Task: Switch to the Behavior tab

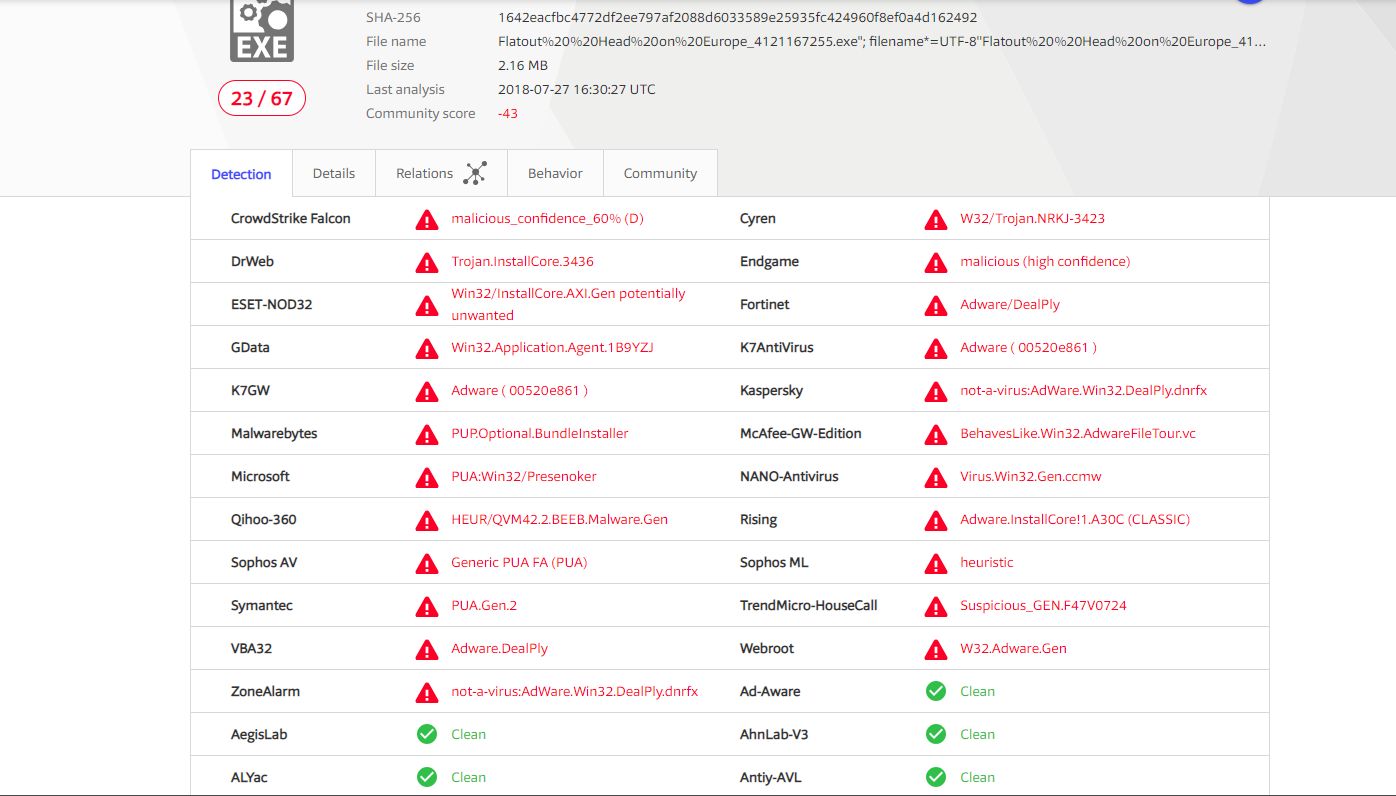Action: pos(555,173)
